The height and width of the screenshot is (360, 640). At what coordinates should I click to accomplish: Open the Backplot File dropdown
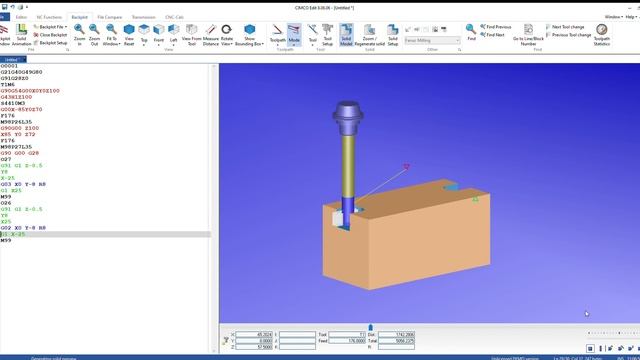(50, 27)
